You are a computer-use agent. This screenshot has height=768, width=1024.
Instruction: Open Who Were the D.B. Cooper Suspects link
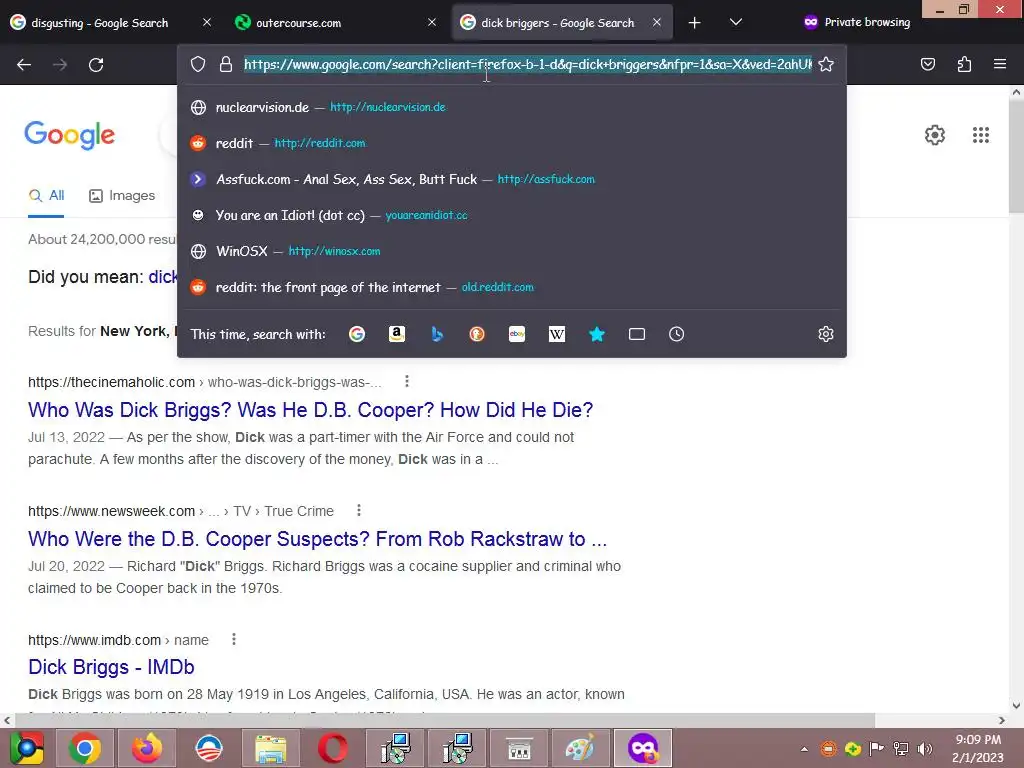point(317,539)
